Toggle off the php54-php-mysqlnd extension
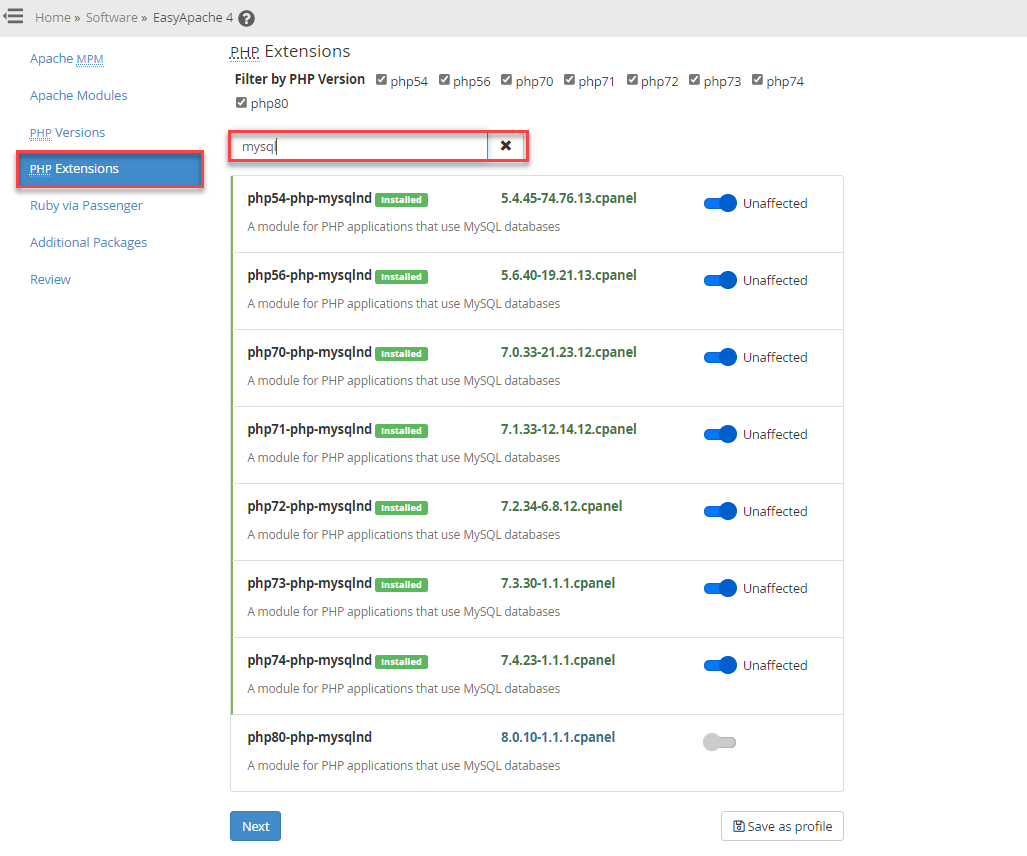1027x856 pixels. click(719, 203)
